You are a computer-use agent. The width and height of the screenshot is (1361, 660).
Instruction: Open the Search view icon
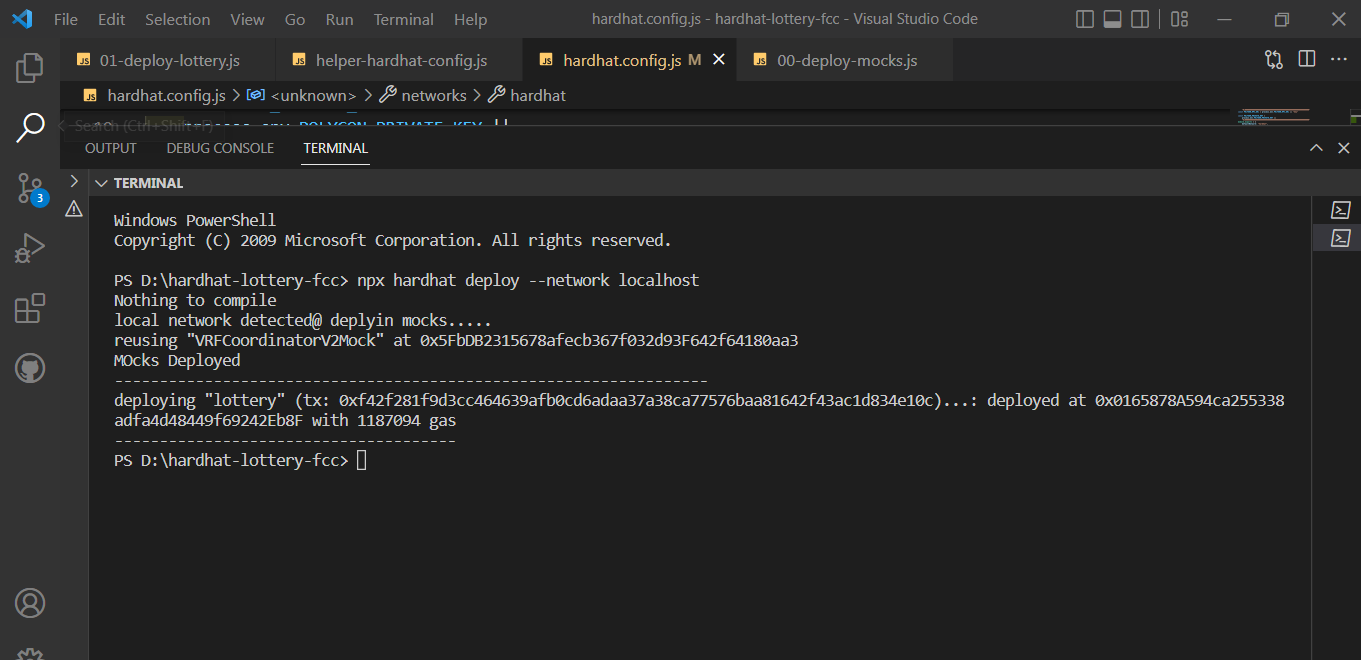pyautogui.click(x=30, y=127)
